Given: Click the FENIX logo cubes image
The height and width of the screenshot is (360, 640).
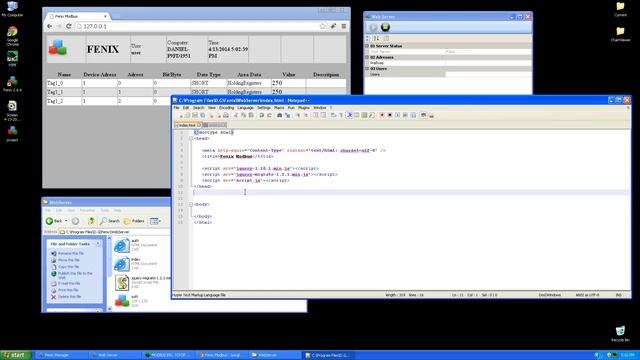Looking at the screenshot, I should point(58,48).
